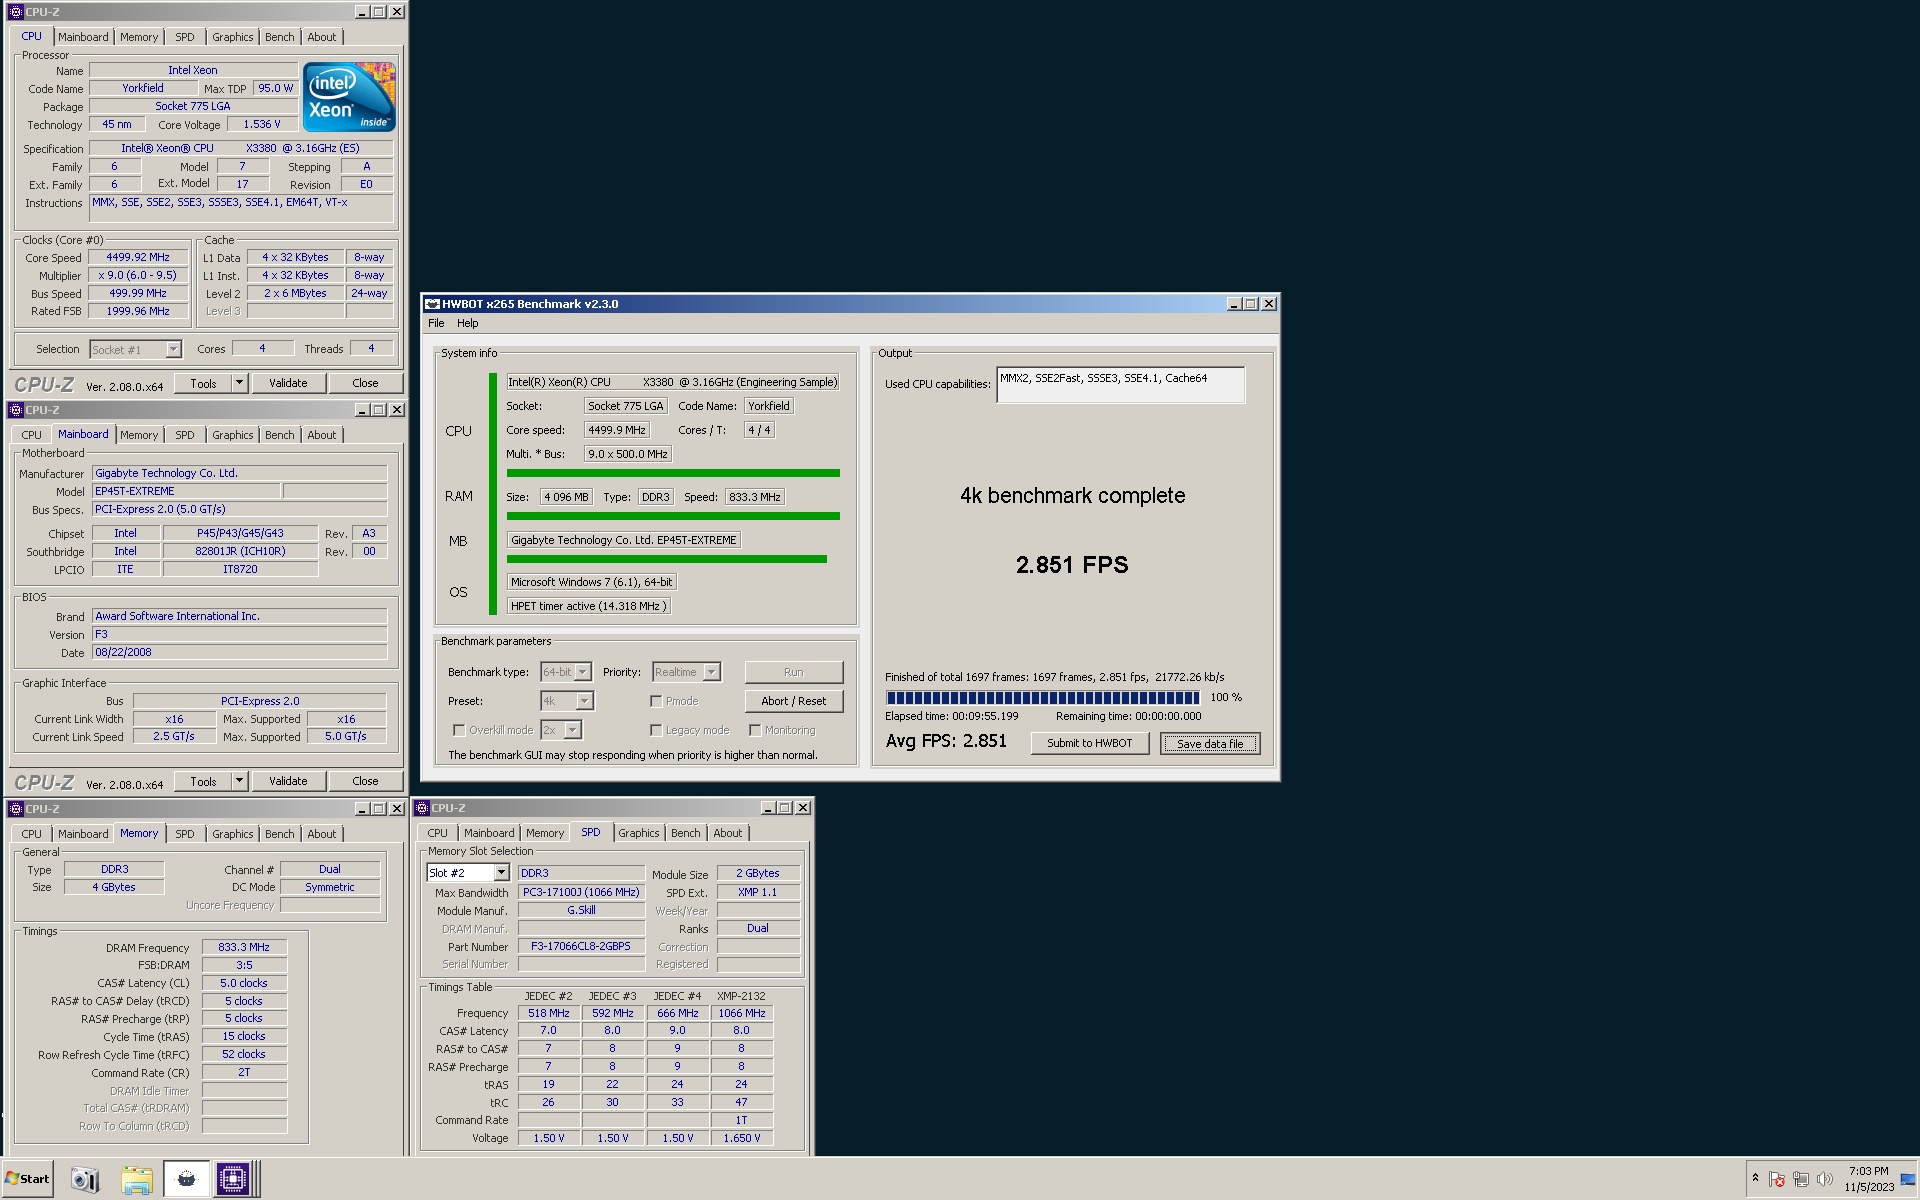Click the Part Number F3-17066CL8-2GBPS field
1920x1200 pixels.
pos(581,946)
